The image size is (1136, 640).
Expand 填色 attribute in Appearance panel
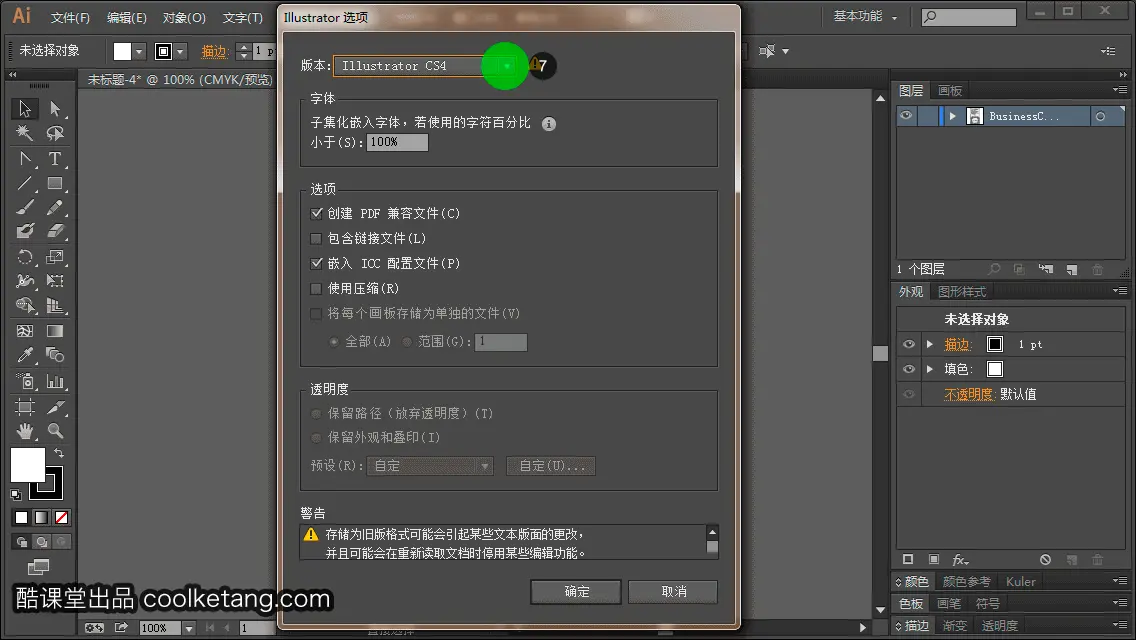930,370
